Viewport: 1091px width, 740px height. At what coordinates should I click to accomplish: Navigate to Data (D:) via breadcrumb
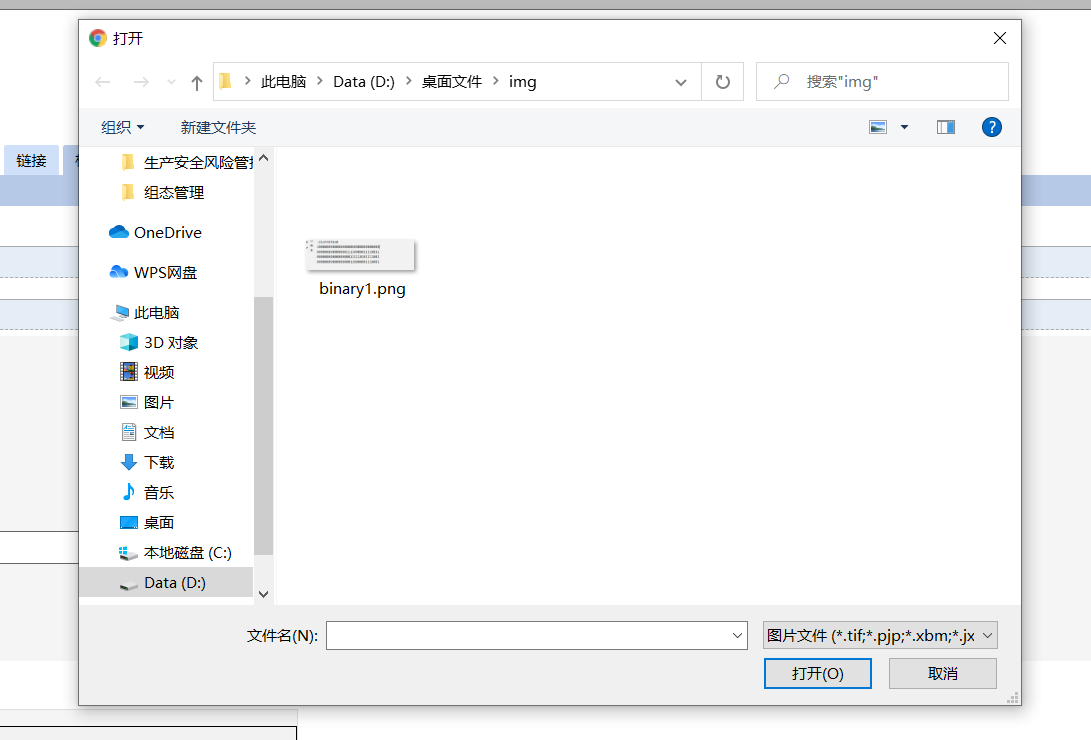click(364, 82)
